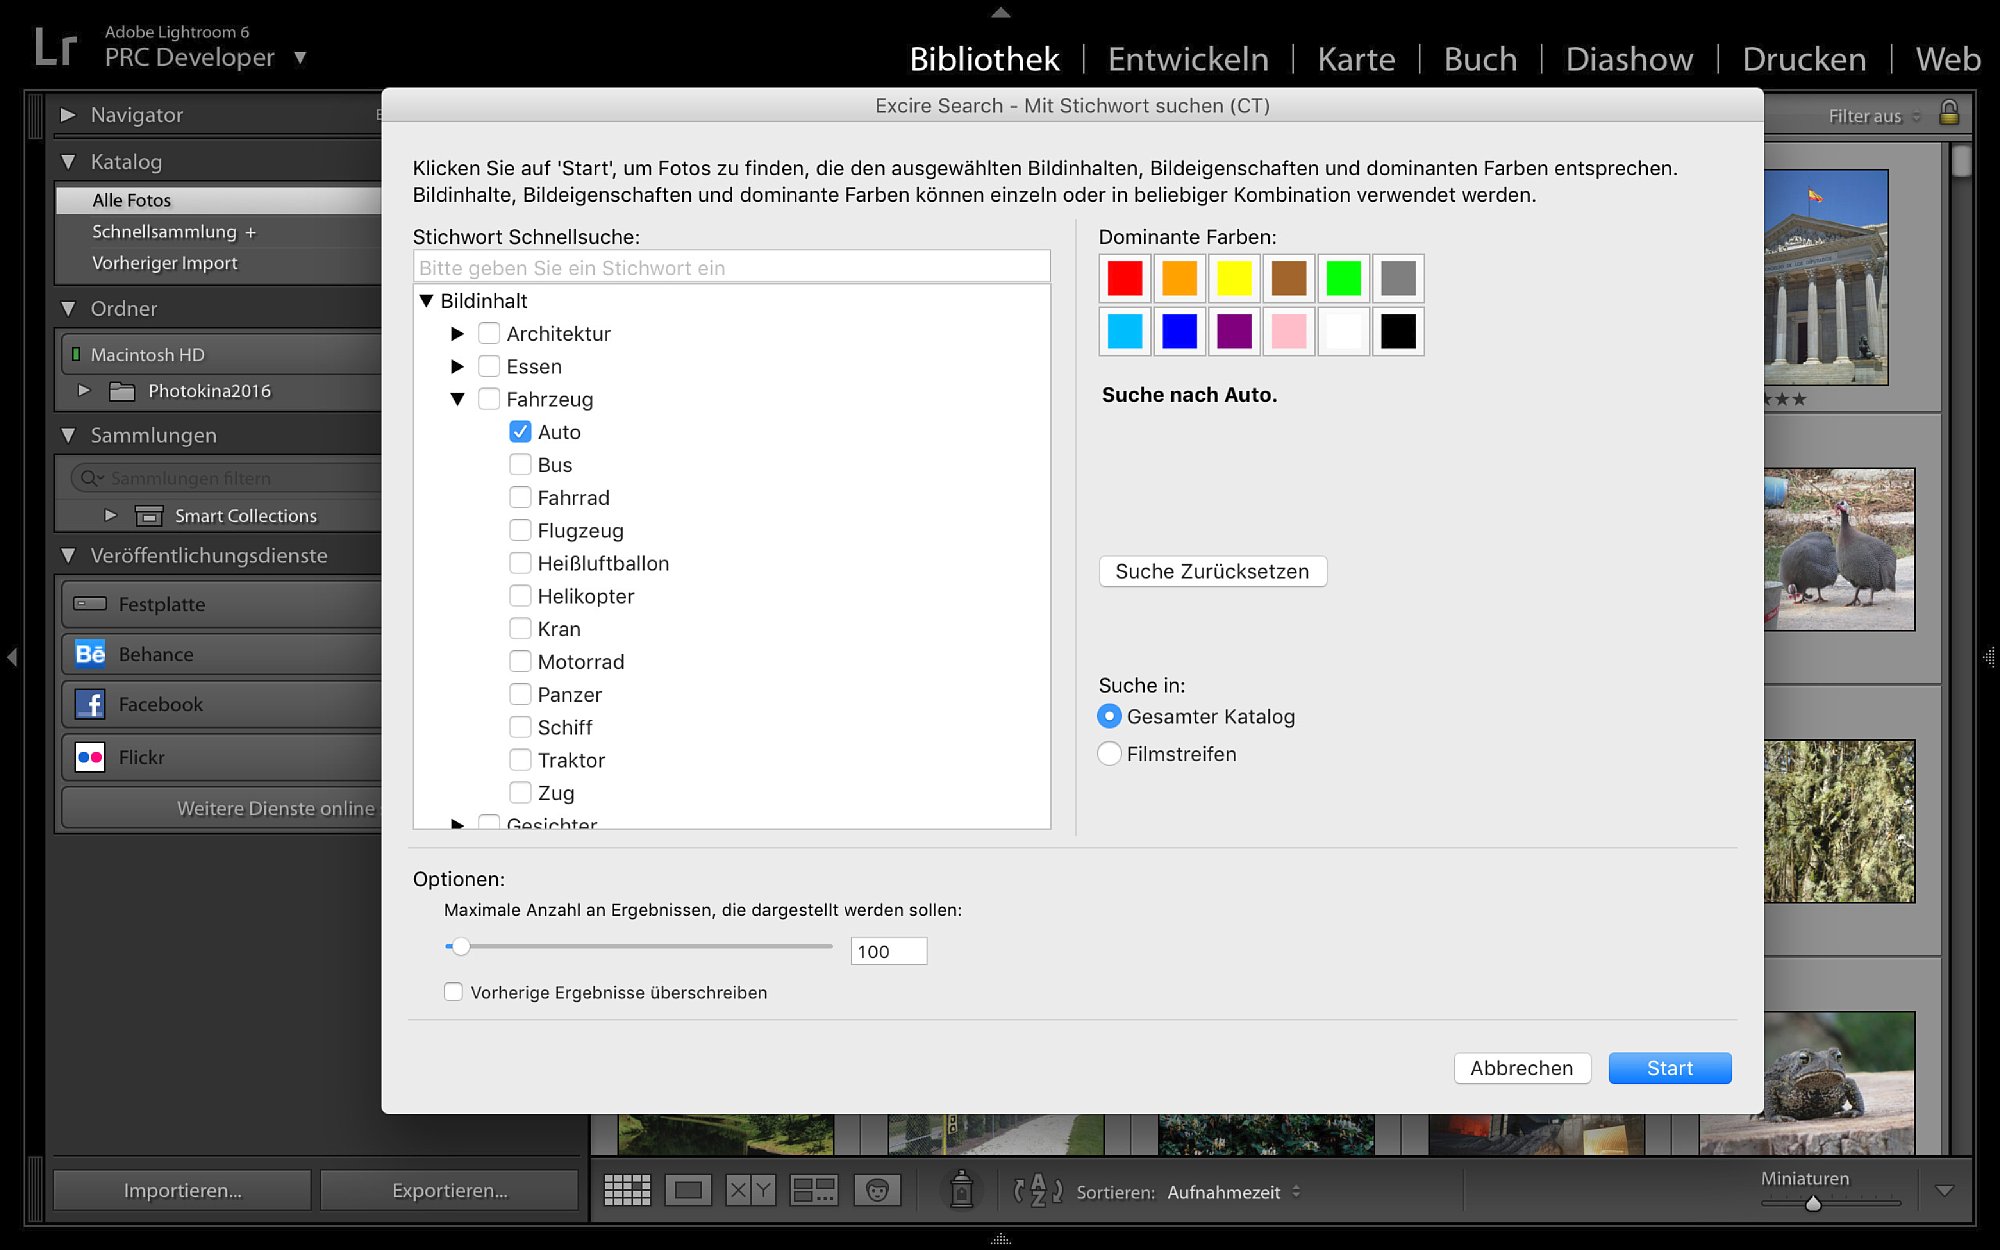
Task: Click the Exportieren button
Action: [449, 1190]
